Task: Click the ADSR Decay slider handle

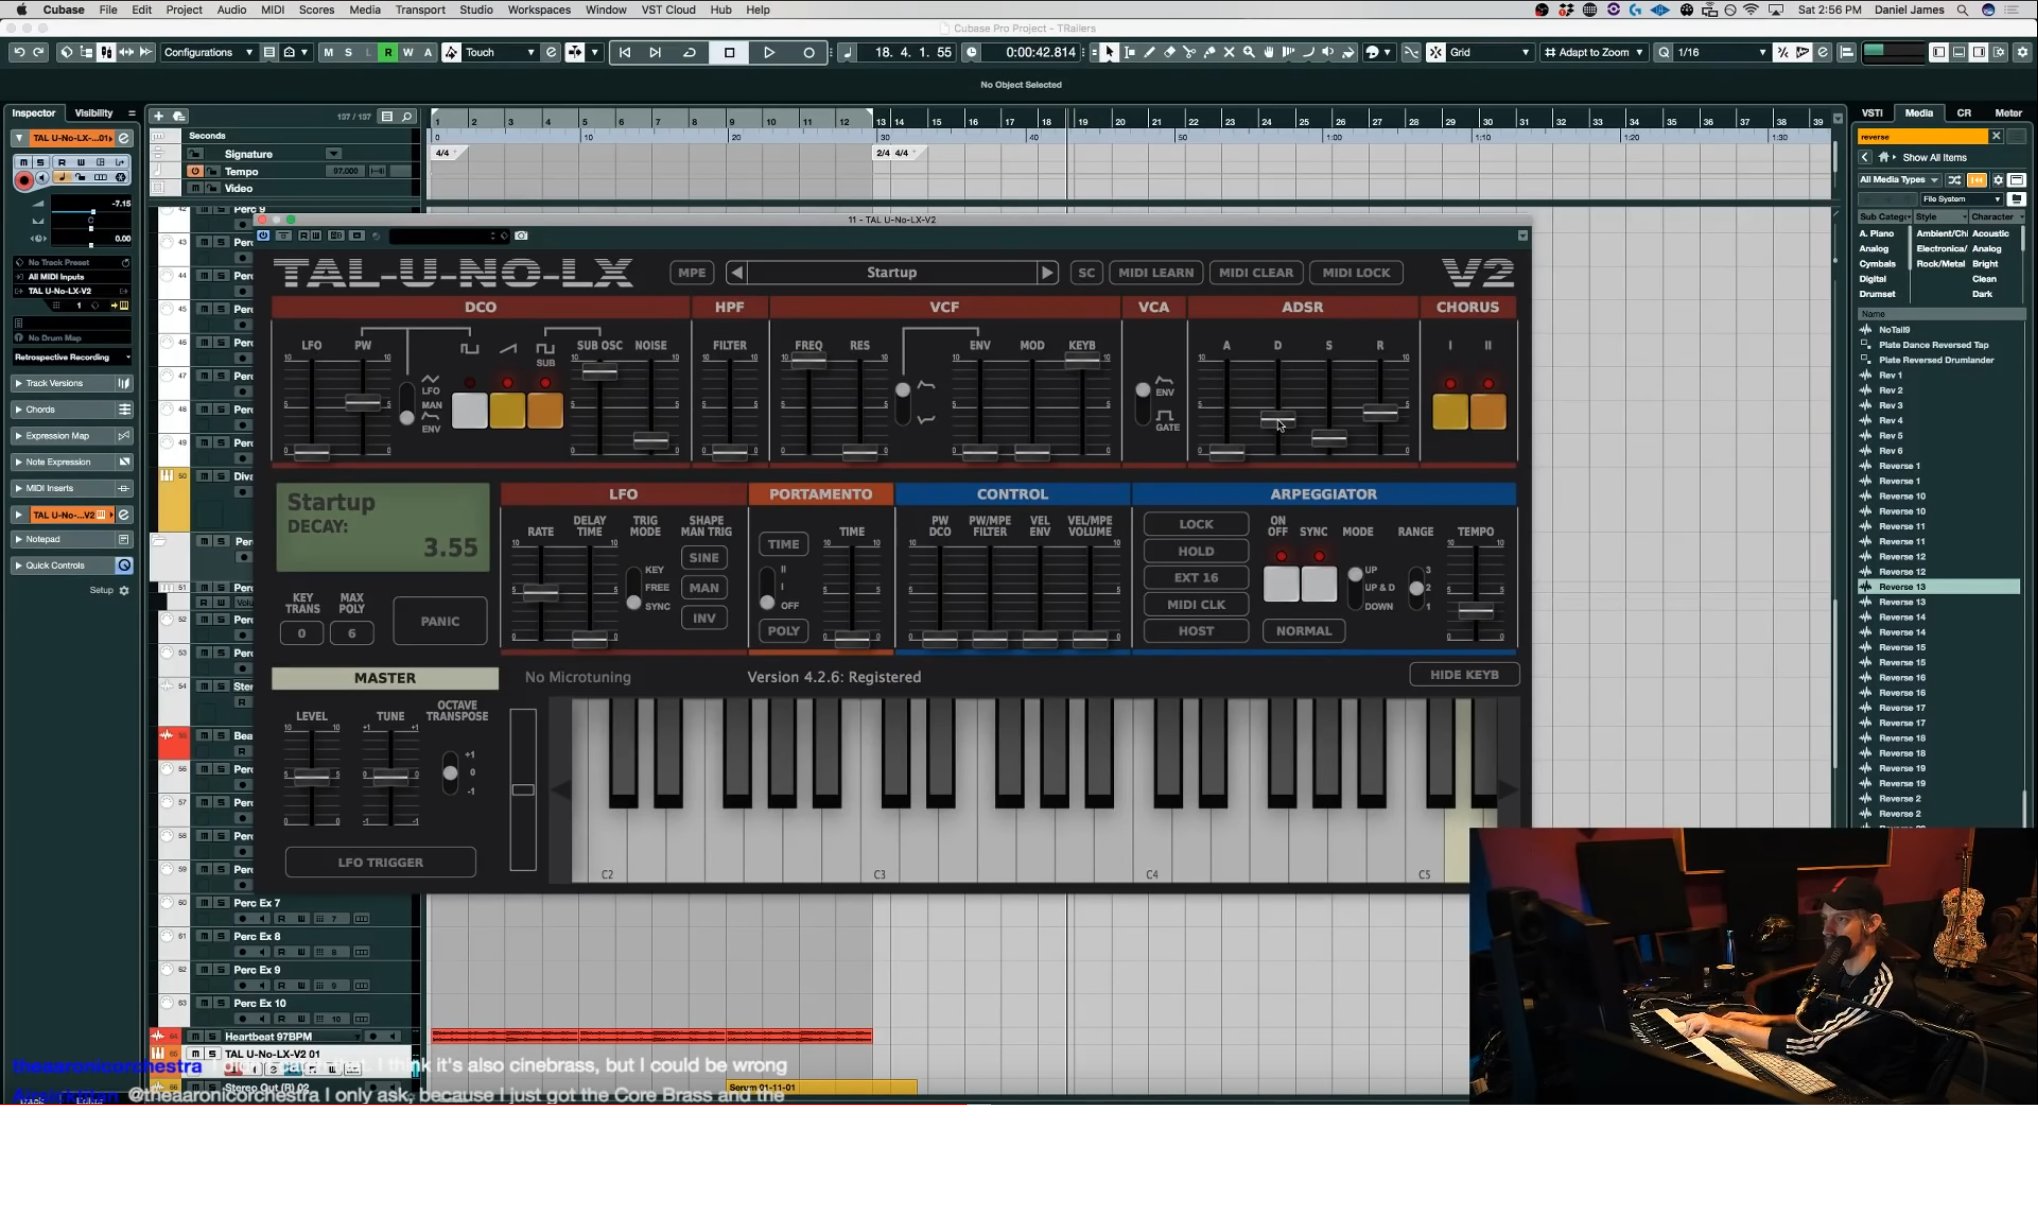Action: tap(1277, 419)
